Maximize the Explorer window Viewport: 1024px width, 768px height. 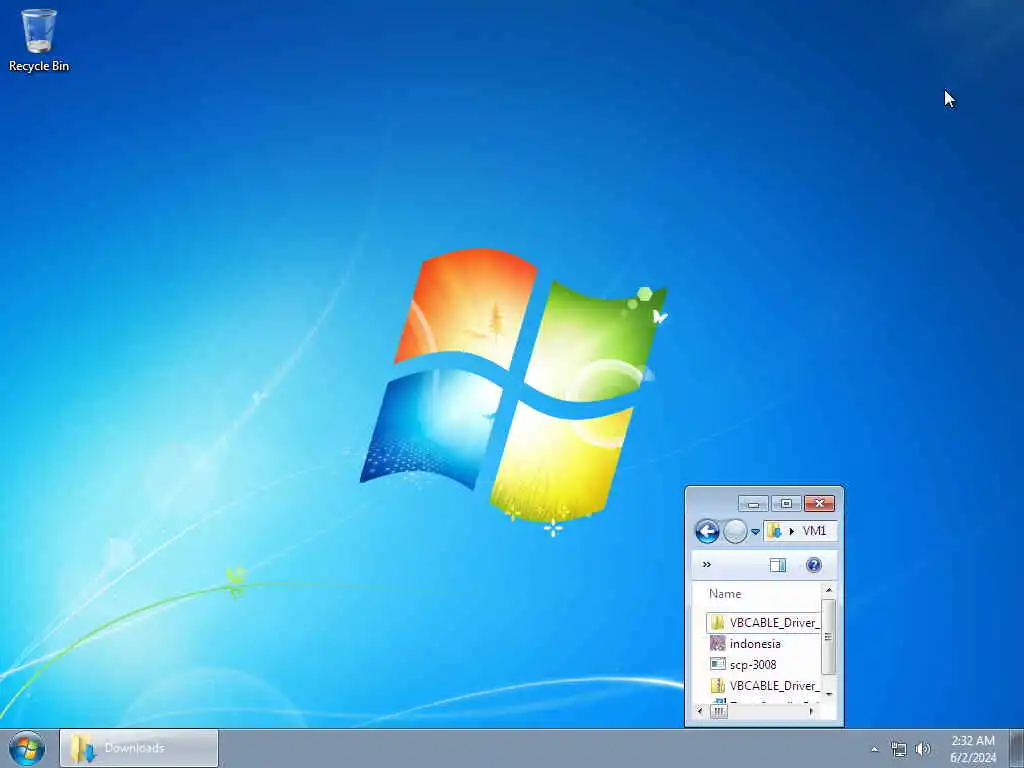pyautogui.click(x=786, y=504)
